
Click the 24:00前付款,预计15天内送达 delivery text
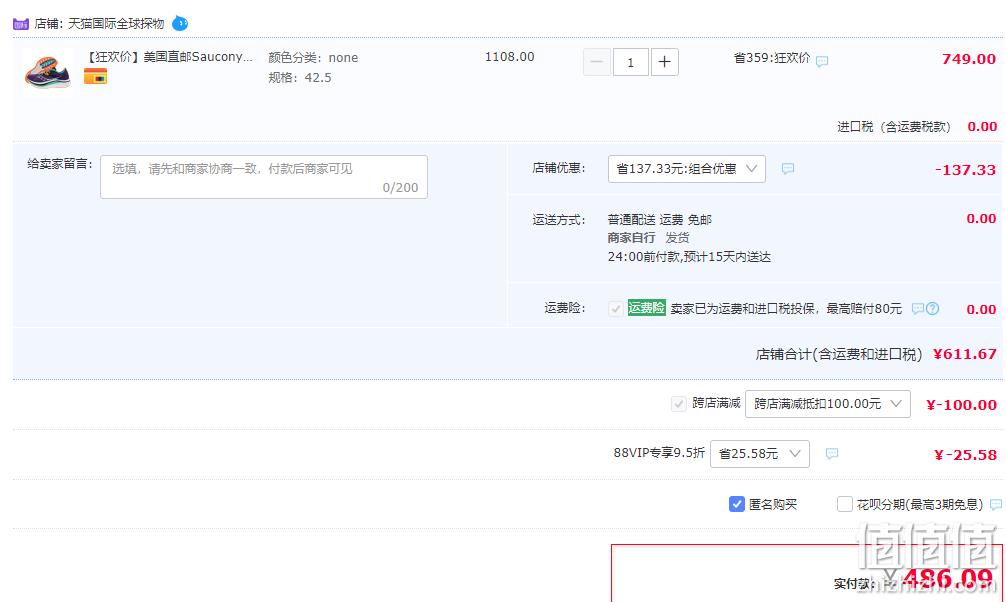coord(689,257)
